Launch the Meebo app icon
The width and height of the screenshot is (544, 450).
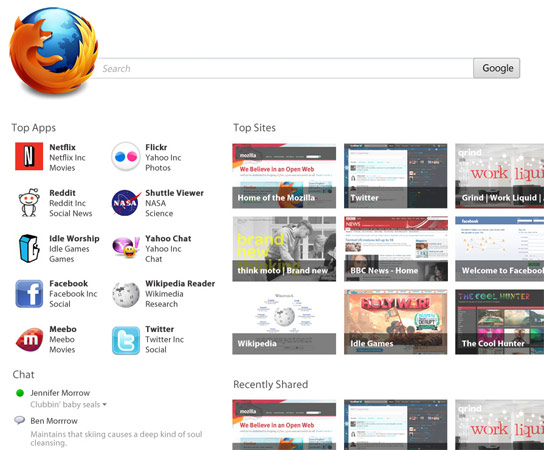point(29,339)
